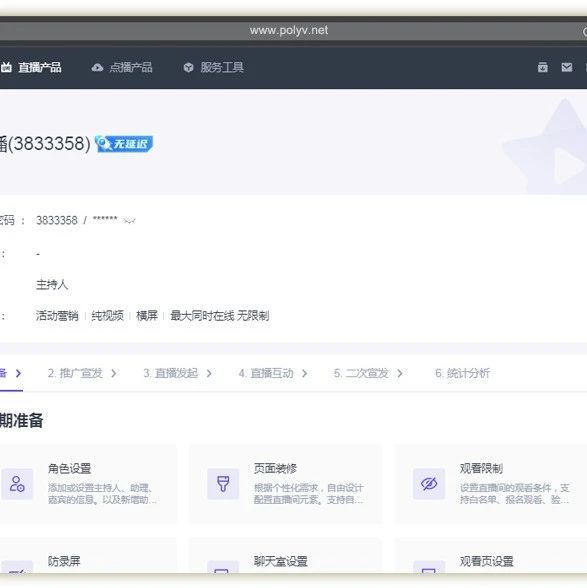Click the live TV icon beside 直播产品
This screenshot has width=587, height=588.
click(x=6, y=68)
